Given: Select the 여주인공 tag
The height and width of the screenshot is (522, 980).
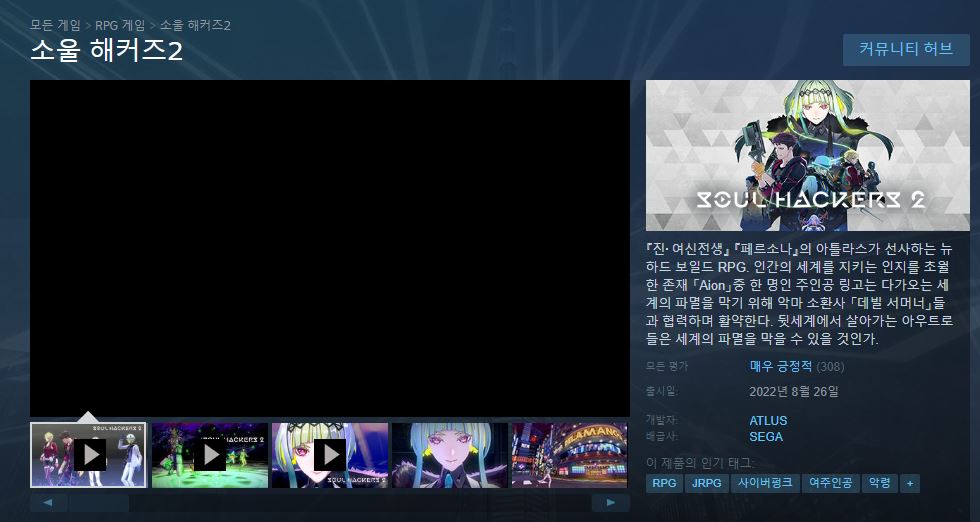Looking at the screenshot, I should pyautogui.click(x=830, y=483).
